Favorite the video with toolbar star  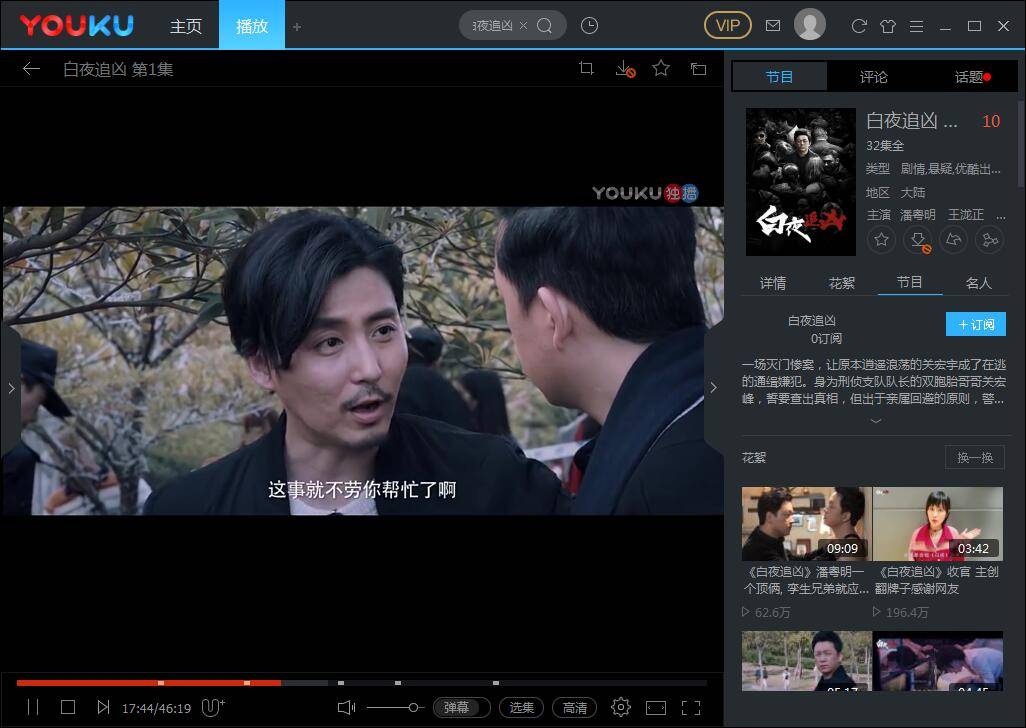click(661, 68)
